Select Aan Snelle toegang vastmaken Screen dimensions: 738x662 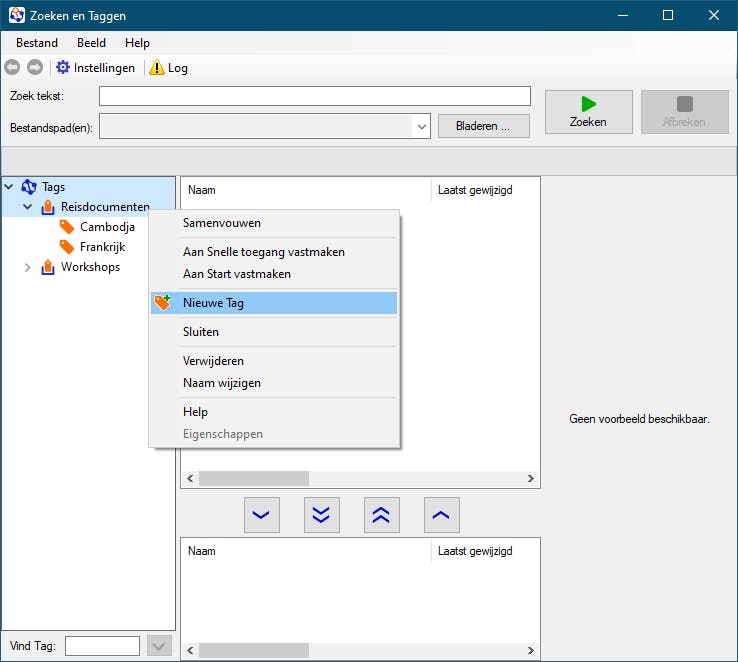(x=274, y=252)
